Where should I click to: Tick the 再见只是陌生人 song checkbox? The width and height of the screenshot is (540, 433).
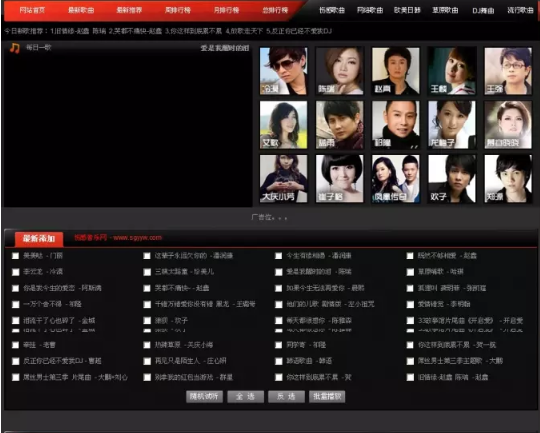(147, 361)
